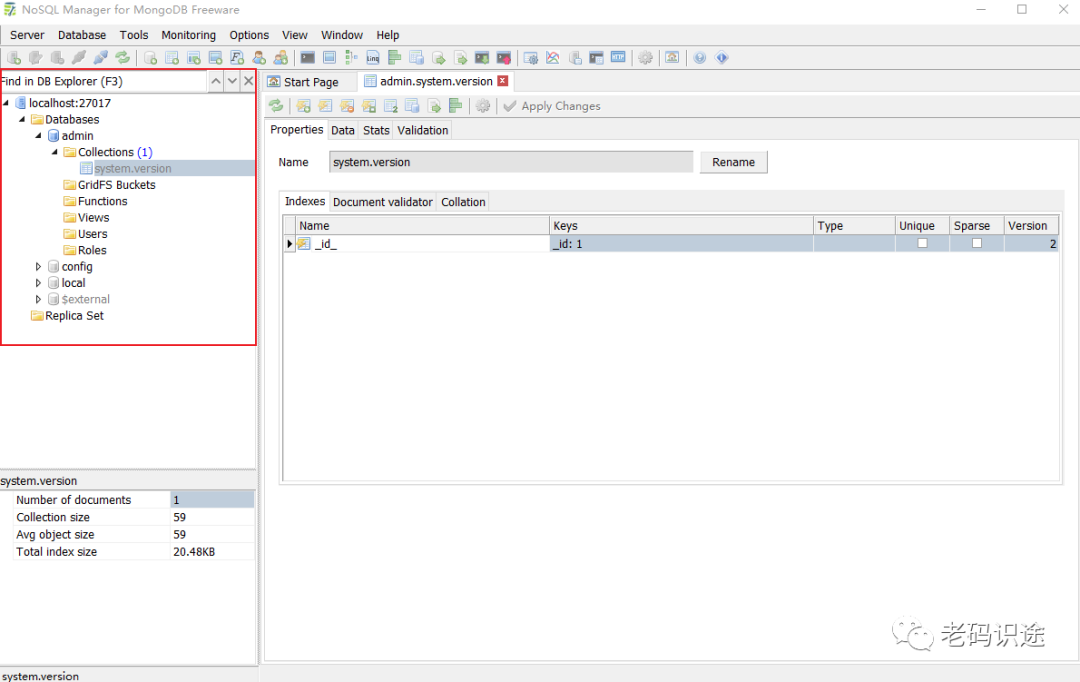The height and width of the screenshot is (682, 1080).
Task: Click the Create Database toolbar icon
Action: click(x=150, y=58)
